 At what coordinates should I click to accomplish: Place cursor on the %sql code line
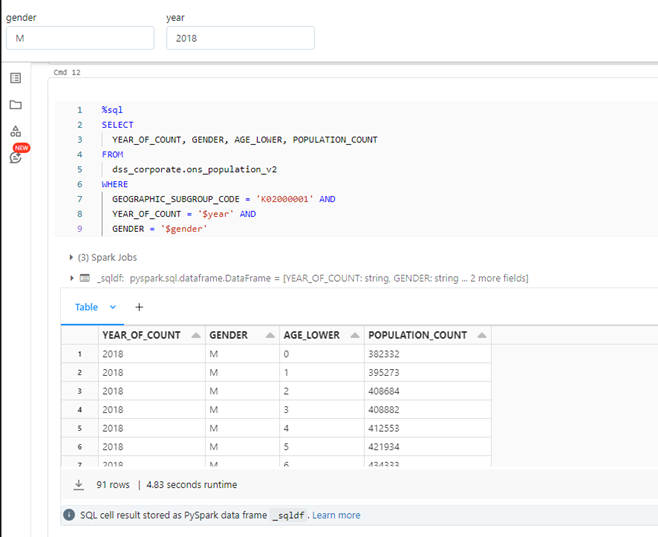(112, 110)
